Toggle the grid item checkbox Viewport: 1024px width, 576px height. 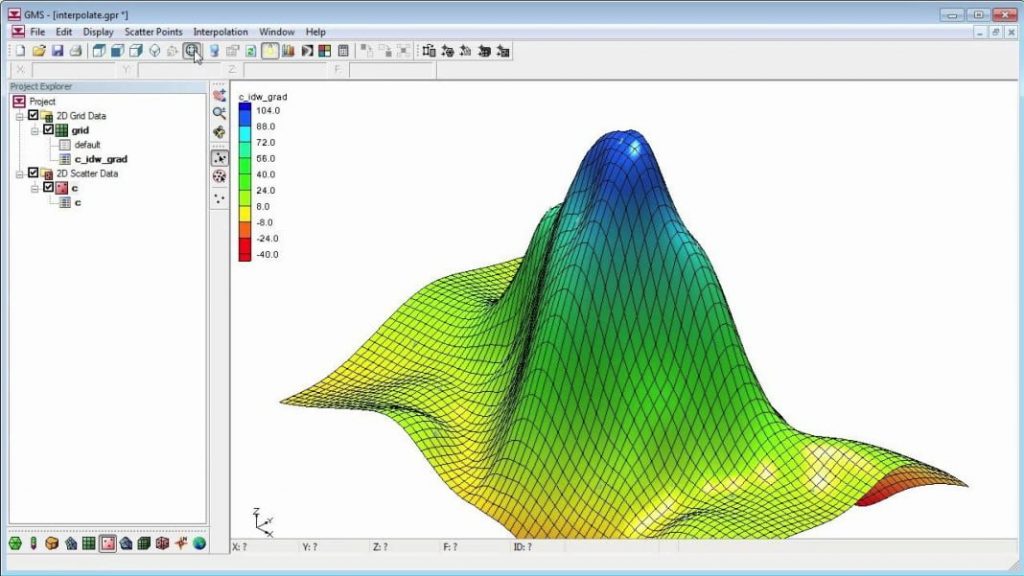point(48,130)
